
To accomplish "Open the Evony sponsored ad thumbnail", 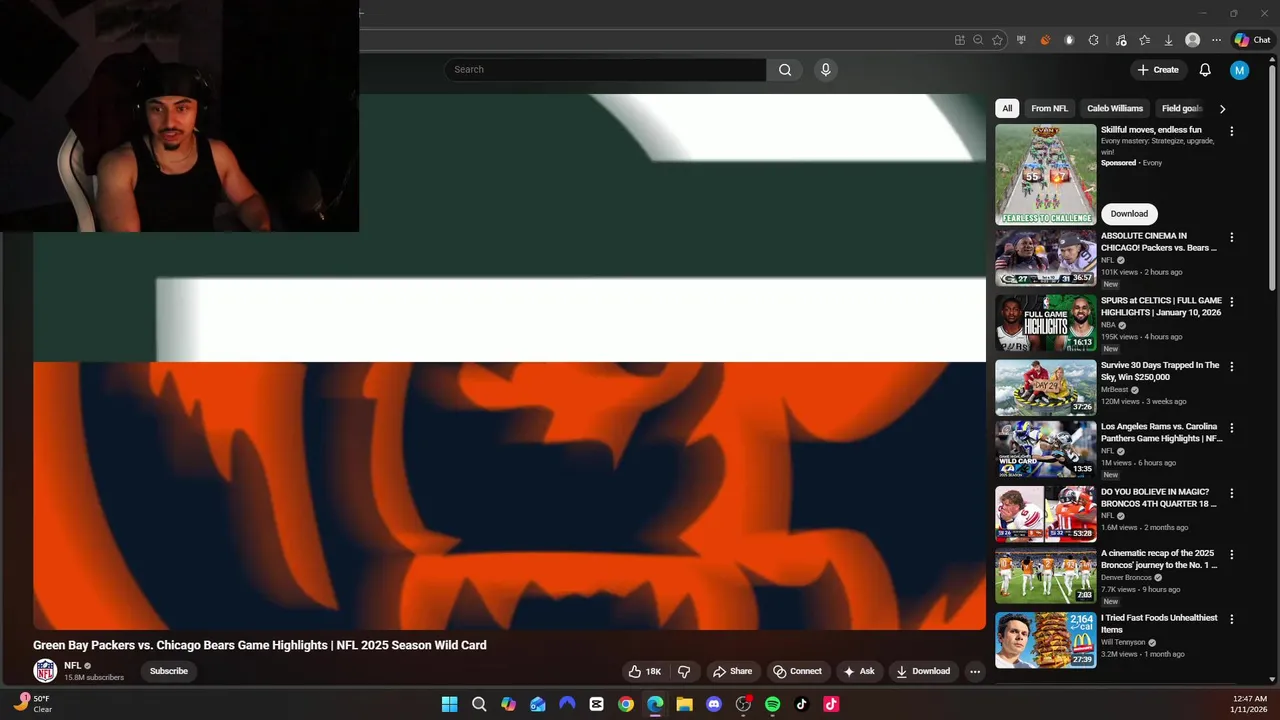I will (x=1045, y=175).
